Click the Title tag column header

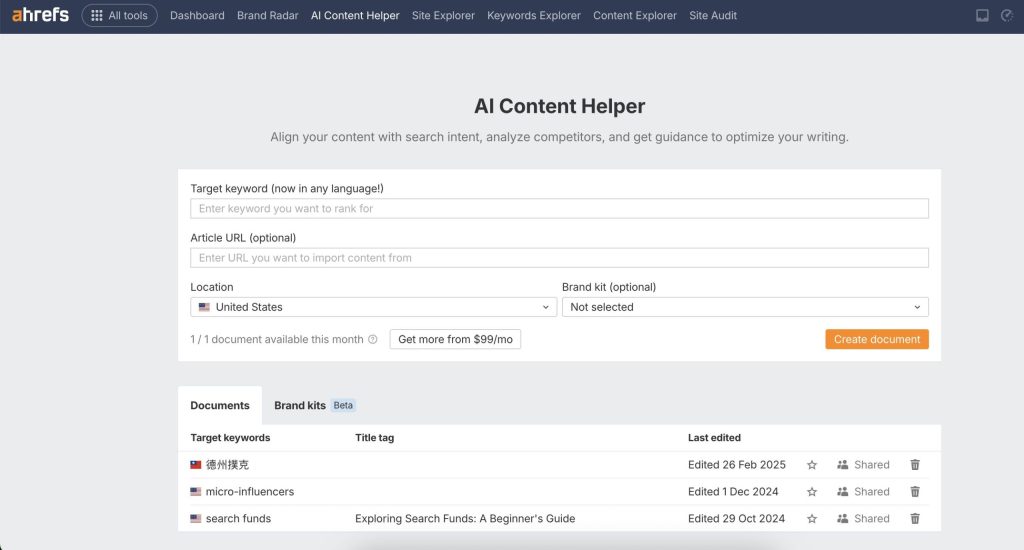pyautogui.click(x=375, y=438)
